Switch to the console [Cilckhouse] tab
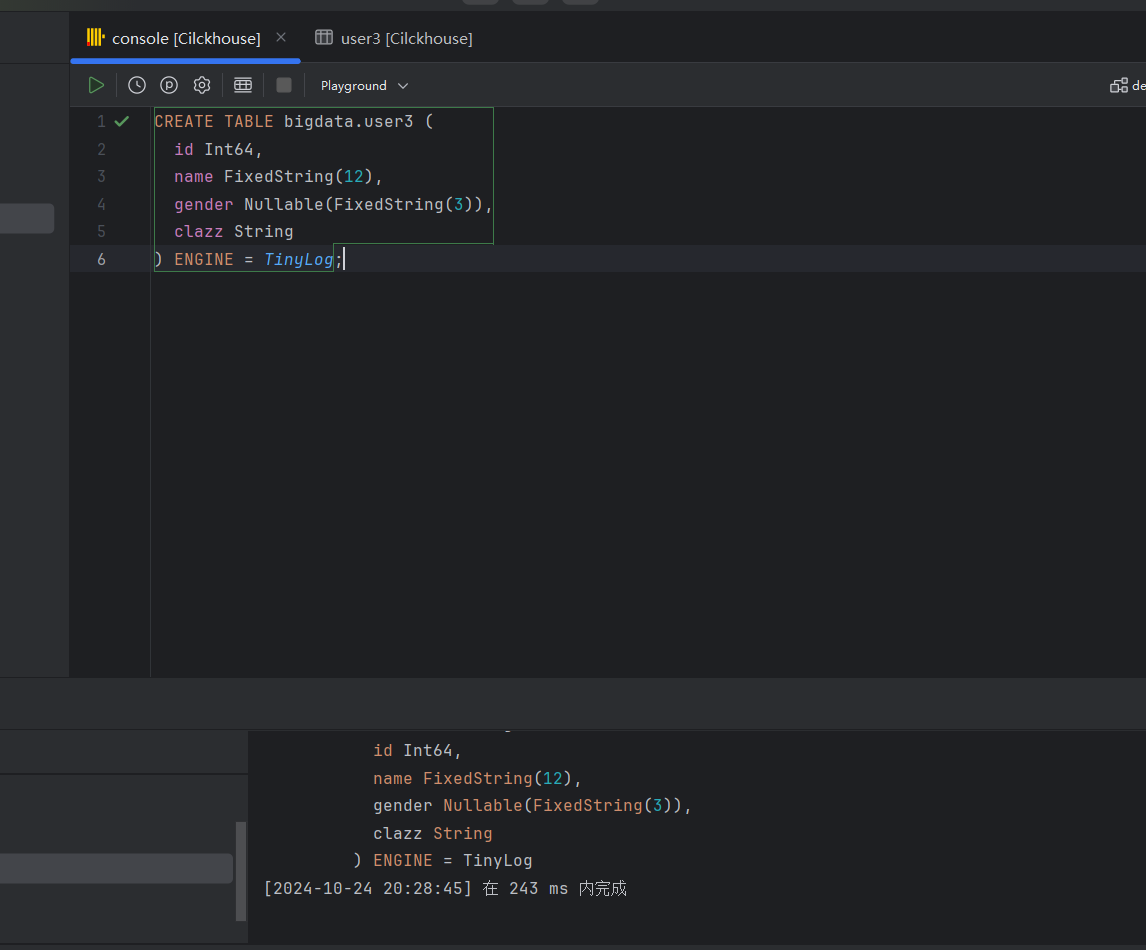 (x=186, y=39)
